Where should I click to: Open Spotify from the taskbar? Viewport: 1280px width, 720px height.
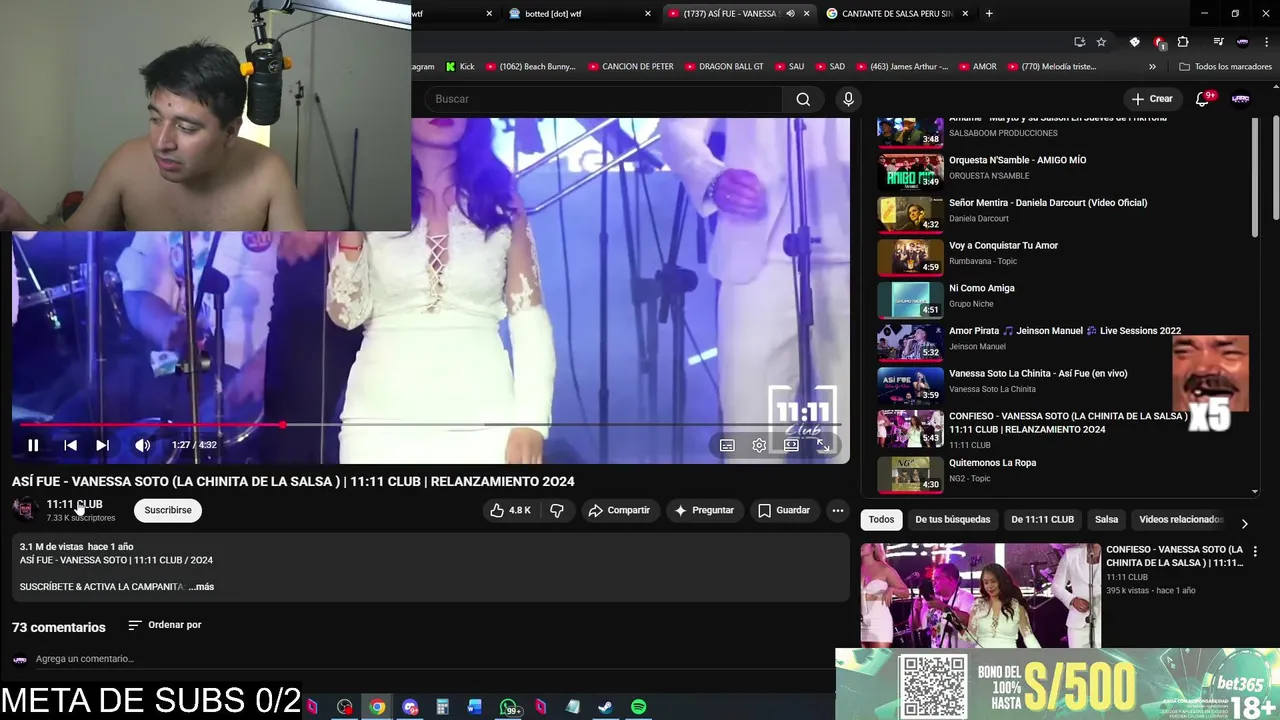point(638,707)
